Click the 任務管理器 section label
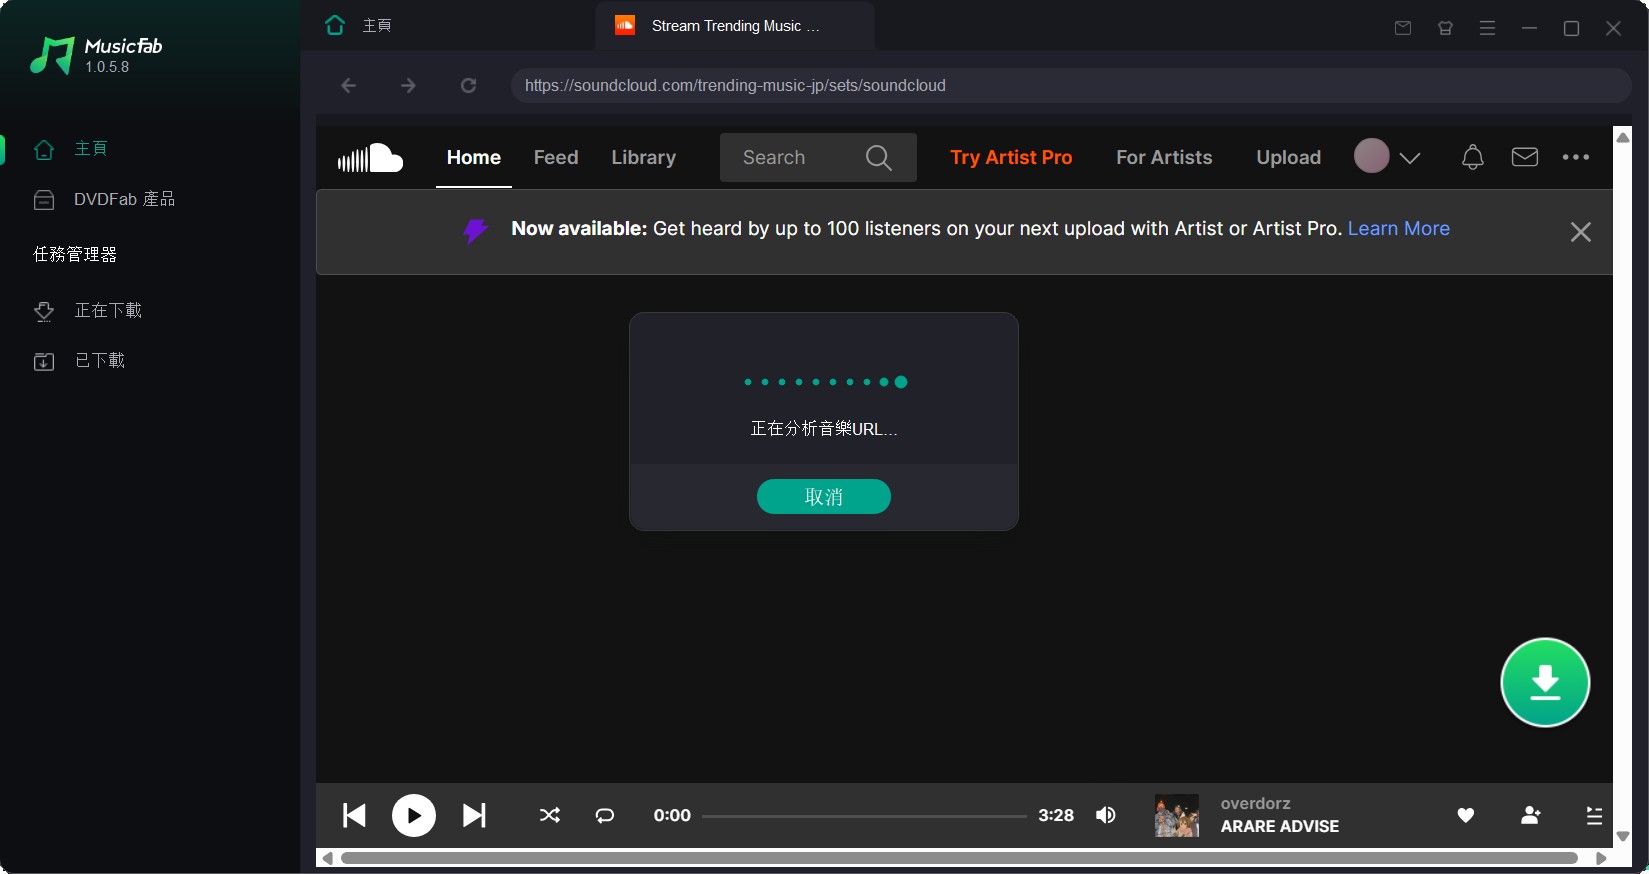Screen dimensions: 1649x874 (x=75, y=255)
